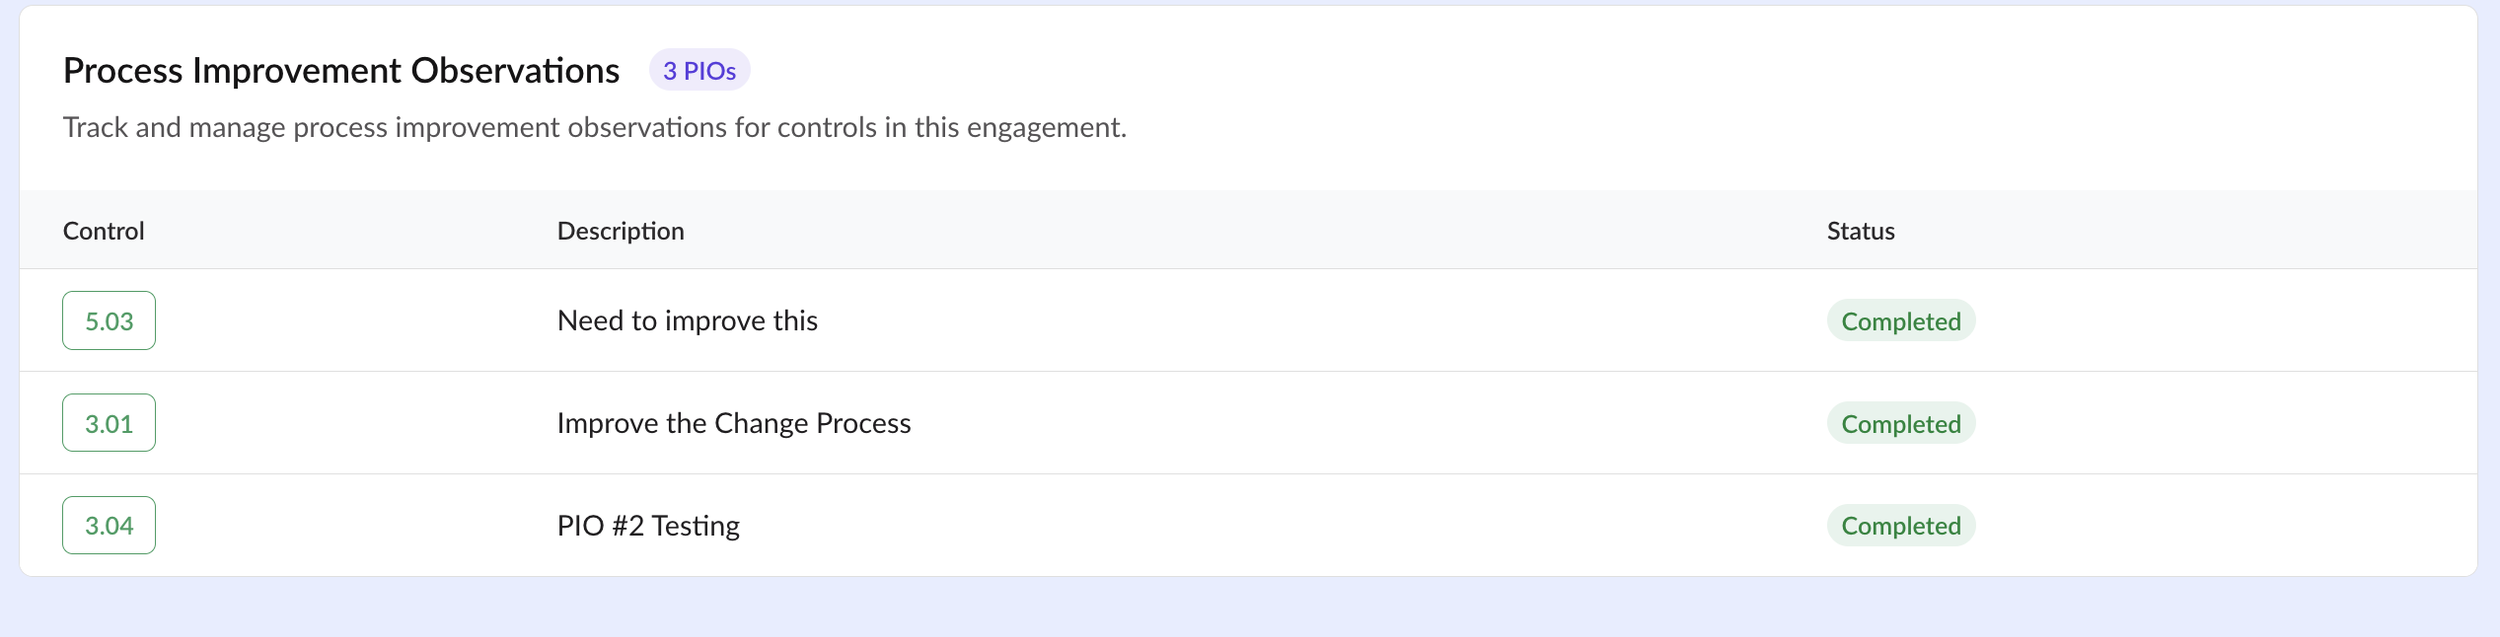Screen dimensions: 2500x637
Task: Click the Description column header
Action: 620,231
